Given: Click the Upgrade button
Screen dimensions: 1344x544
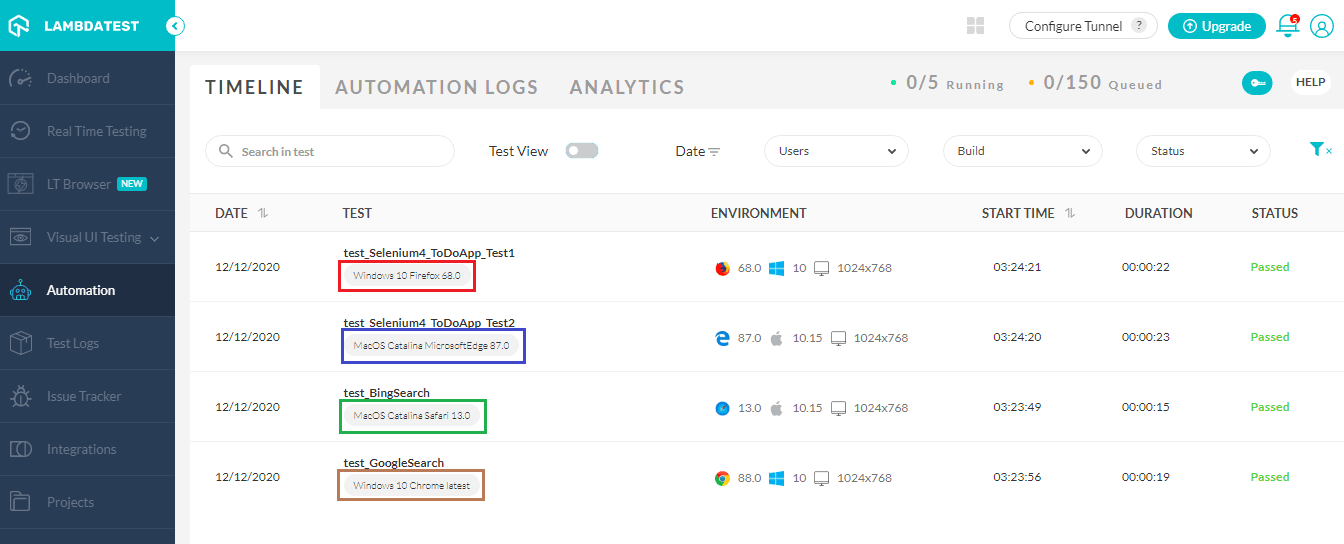Looking at the screenshot, I should coord(1217,26).
